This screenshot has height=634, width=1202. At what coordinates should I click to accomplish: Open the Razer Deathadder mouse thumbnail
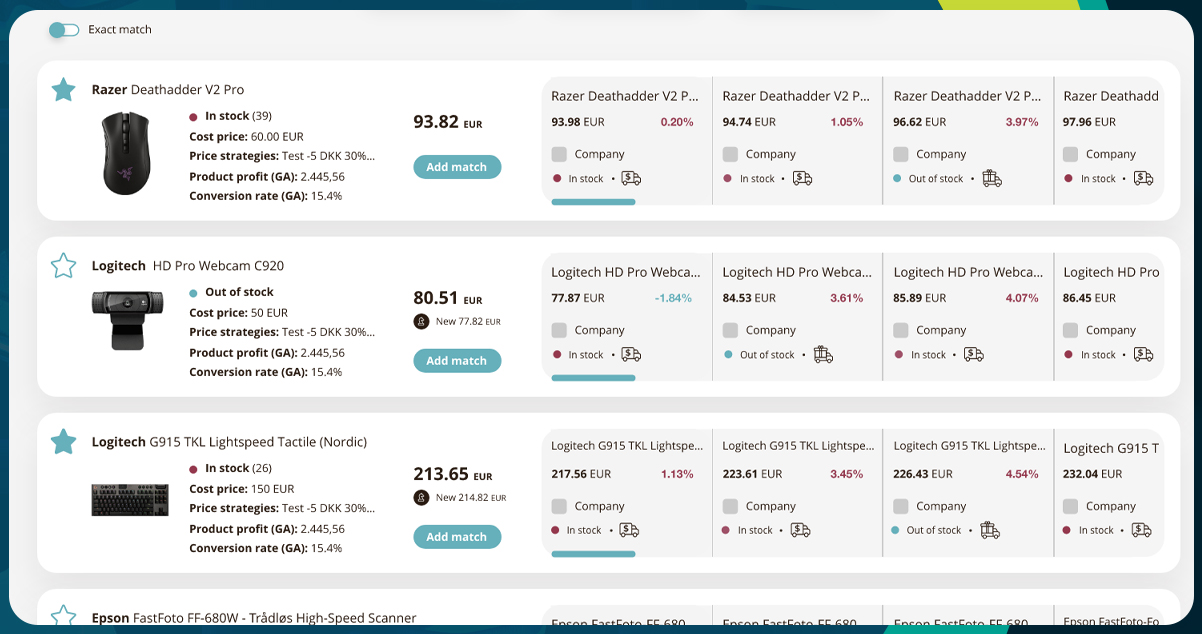(x=129, y=154)
